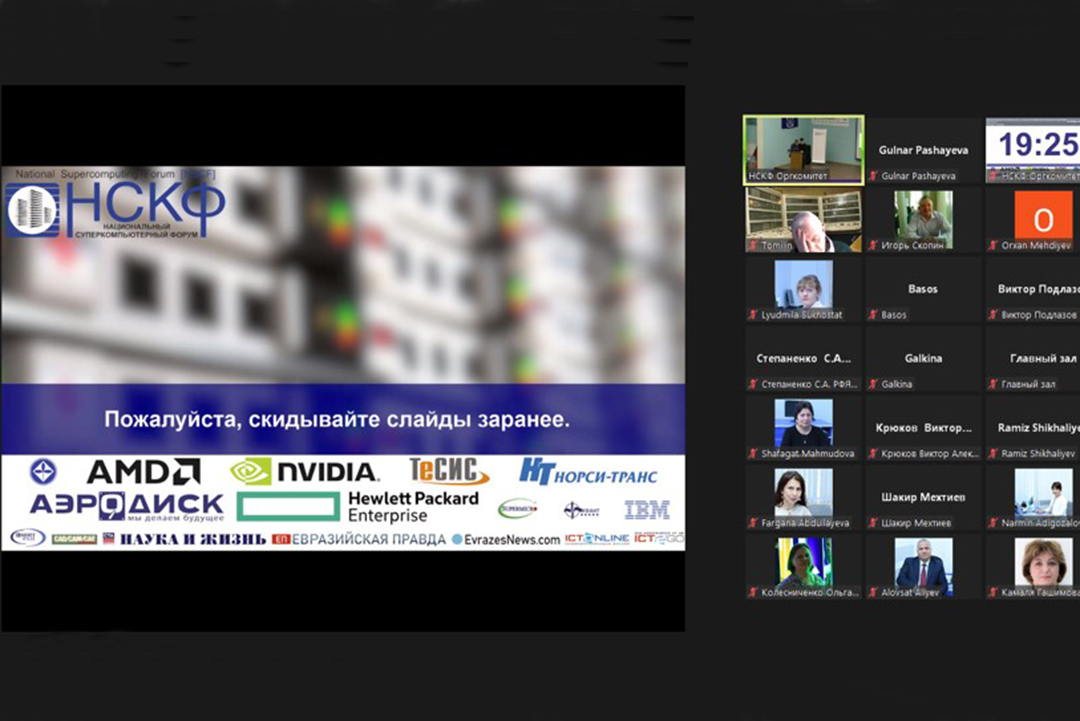Click the EvrazesNews.com link on slide
The width and height of the screenshot is (1080, 721).
click(x=505, y=539)
